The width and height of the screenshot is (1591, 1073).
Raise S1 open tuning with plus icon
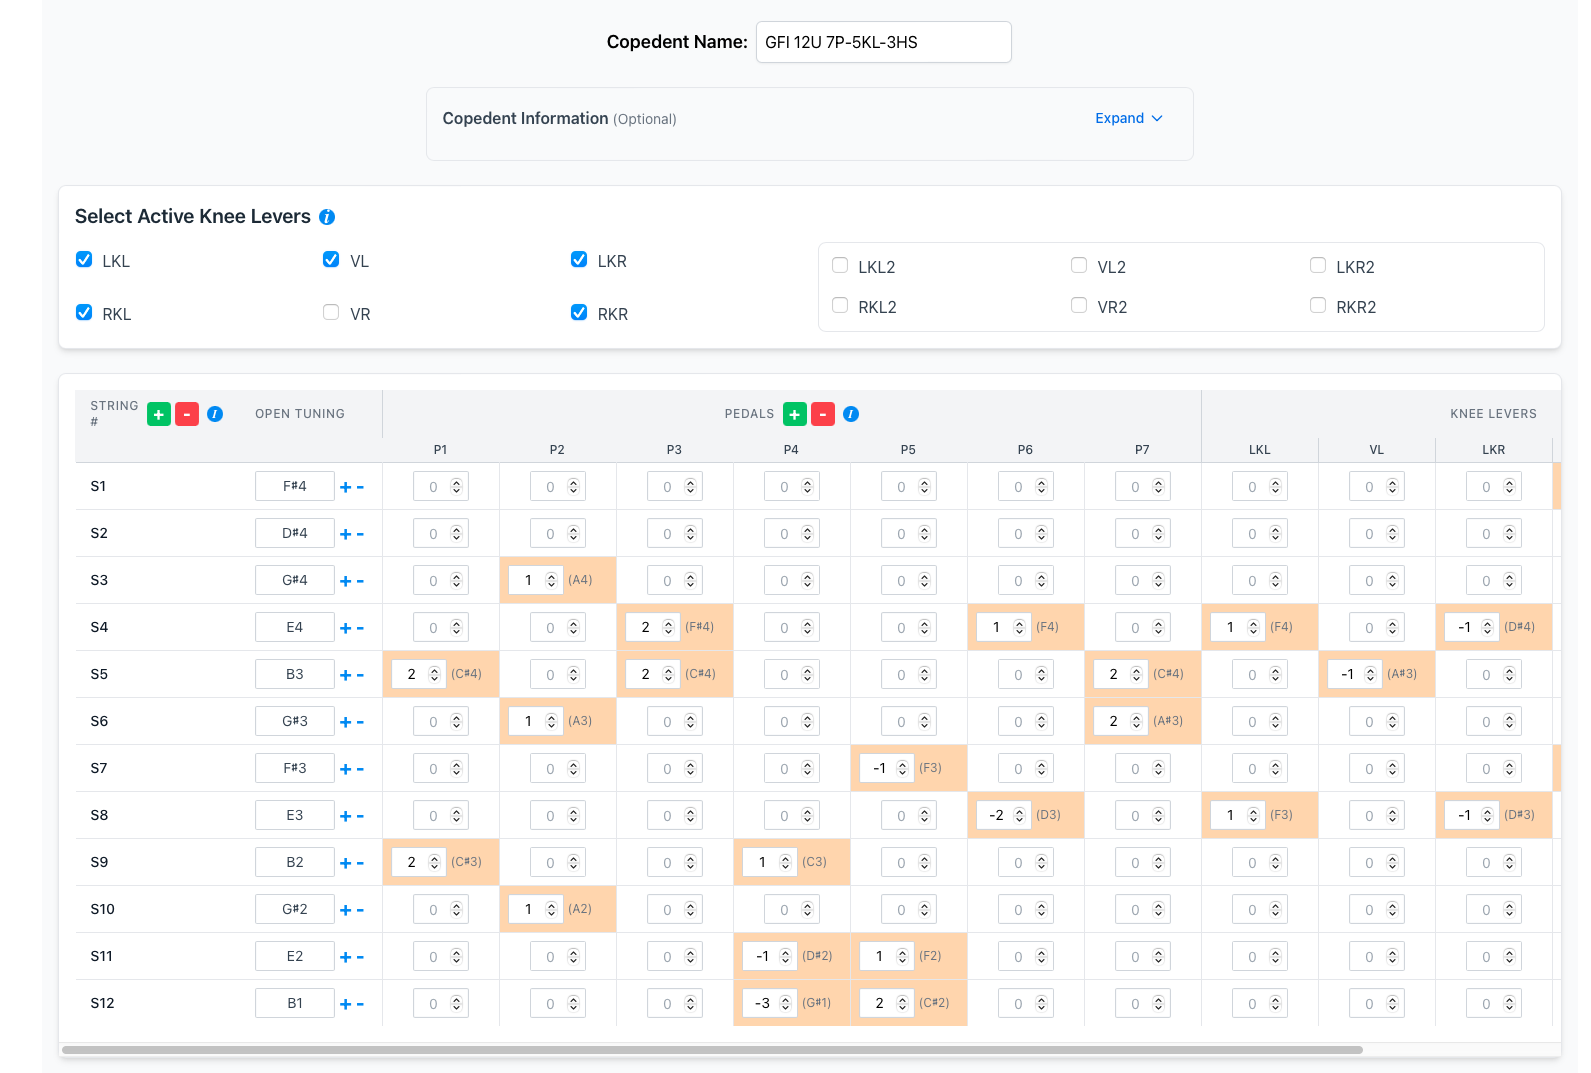point(345,487)
